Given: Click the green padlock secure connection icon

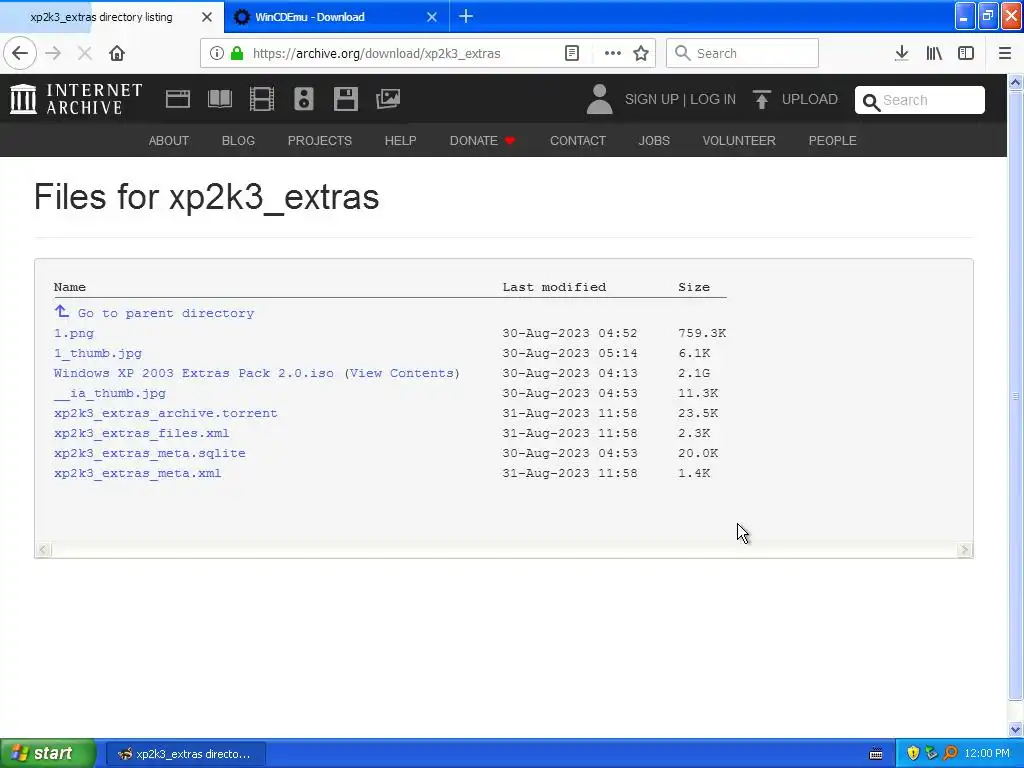Looking at the screenshot, I should click(237, 53).
